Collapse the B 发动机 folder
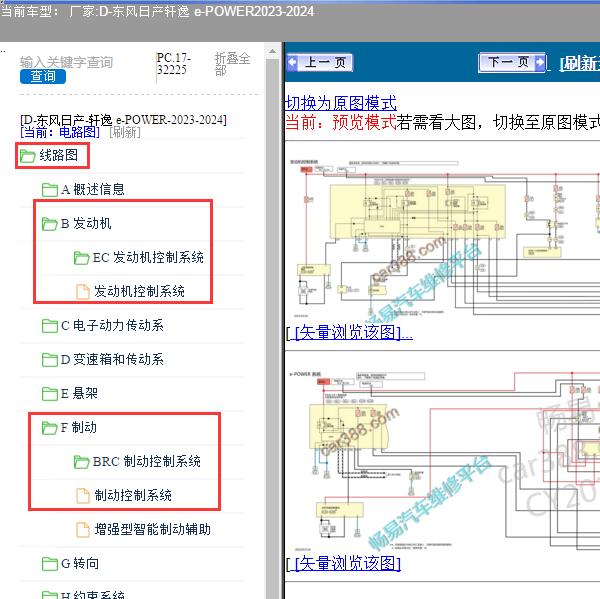This screenshot has width=600, height=599. click(86, 224)
